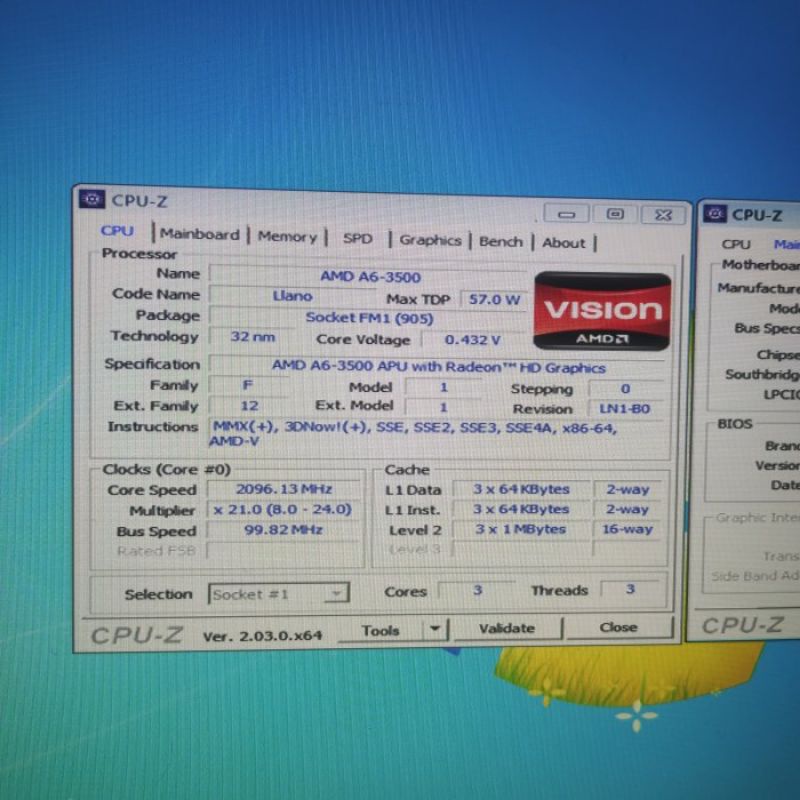
Task: Click the Stepping value 0
Action: click(x=626, y=389)
